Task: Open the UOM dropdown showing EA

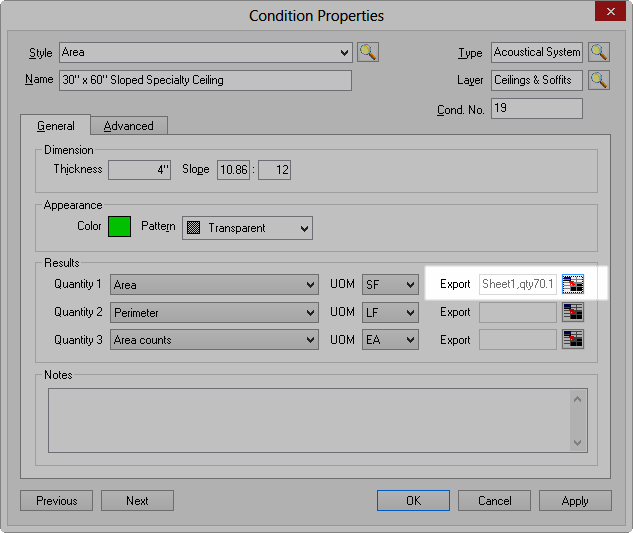Action: pyautogui.click(x=390, y=340)
